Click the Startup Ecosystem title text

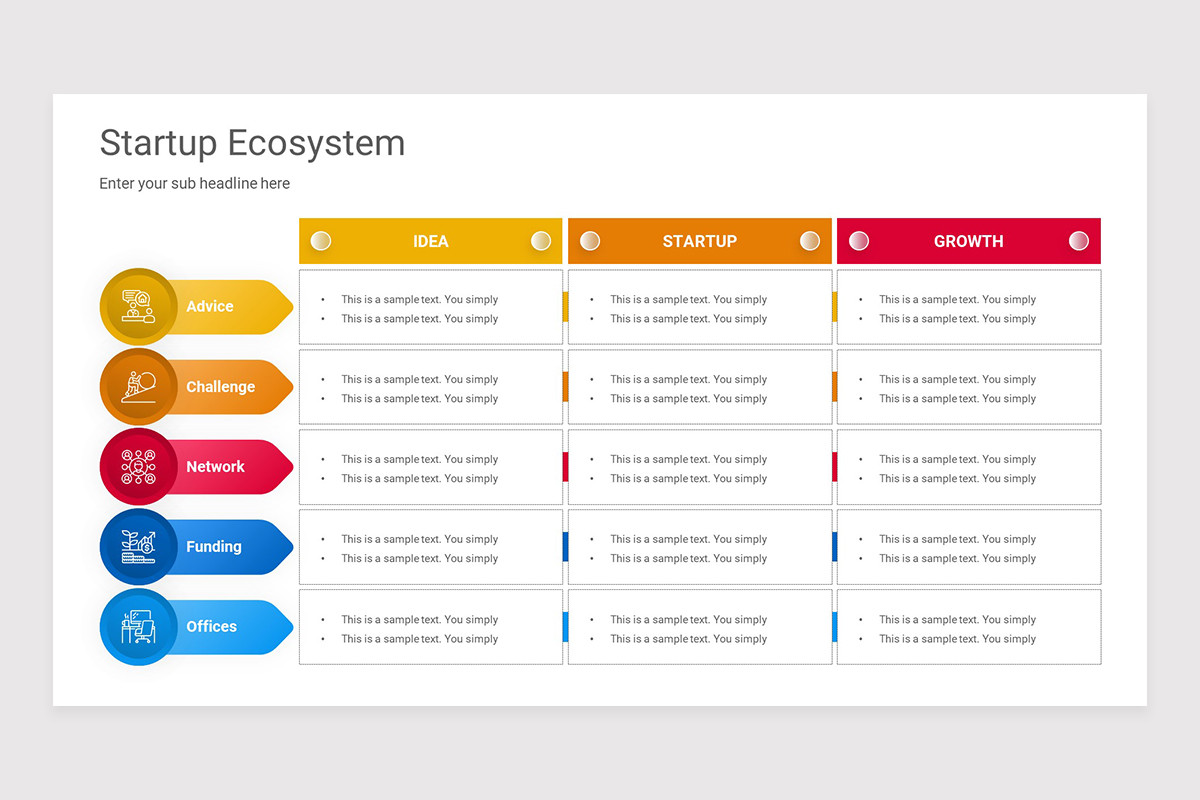pos(252,143)
